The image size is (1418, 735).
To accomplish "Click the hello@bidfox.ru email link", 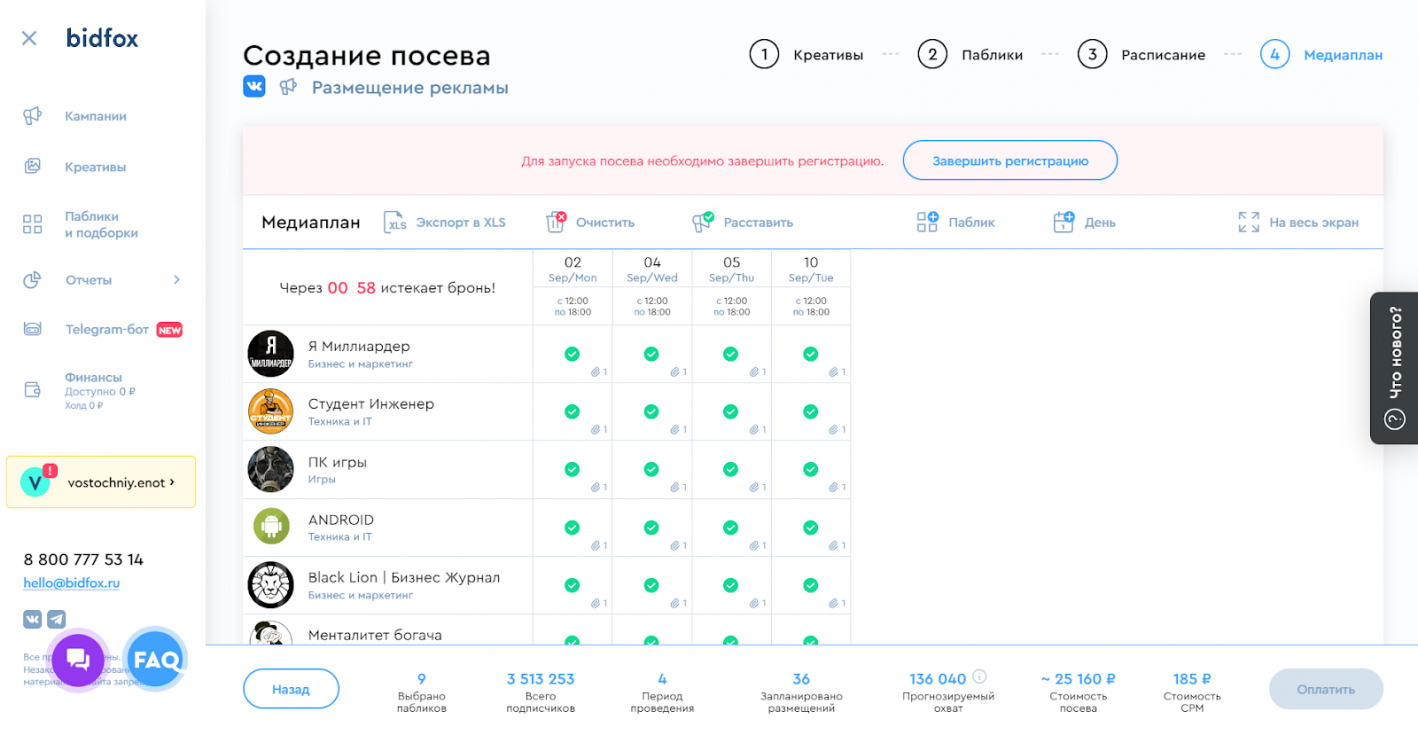I will pyautogui.click(x=72, y=583).
